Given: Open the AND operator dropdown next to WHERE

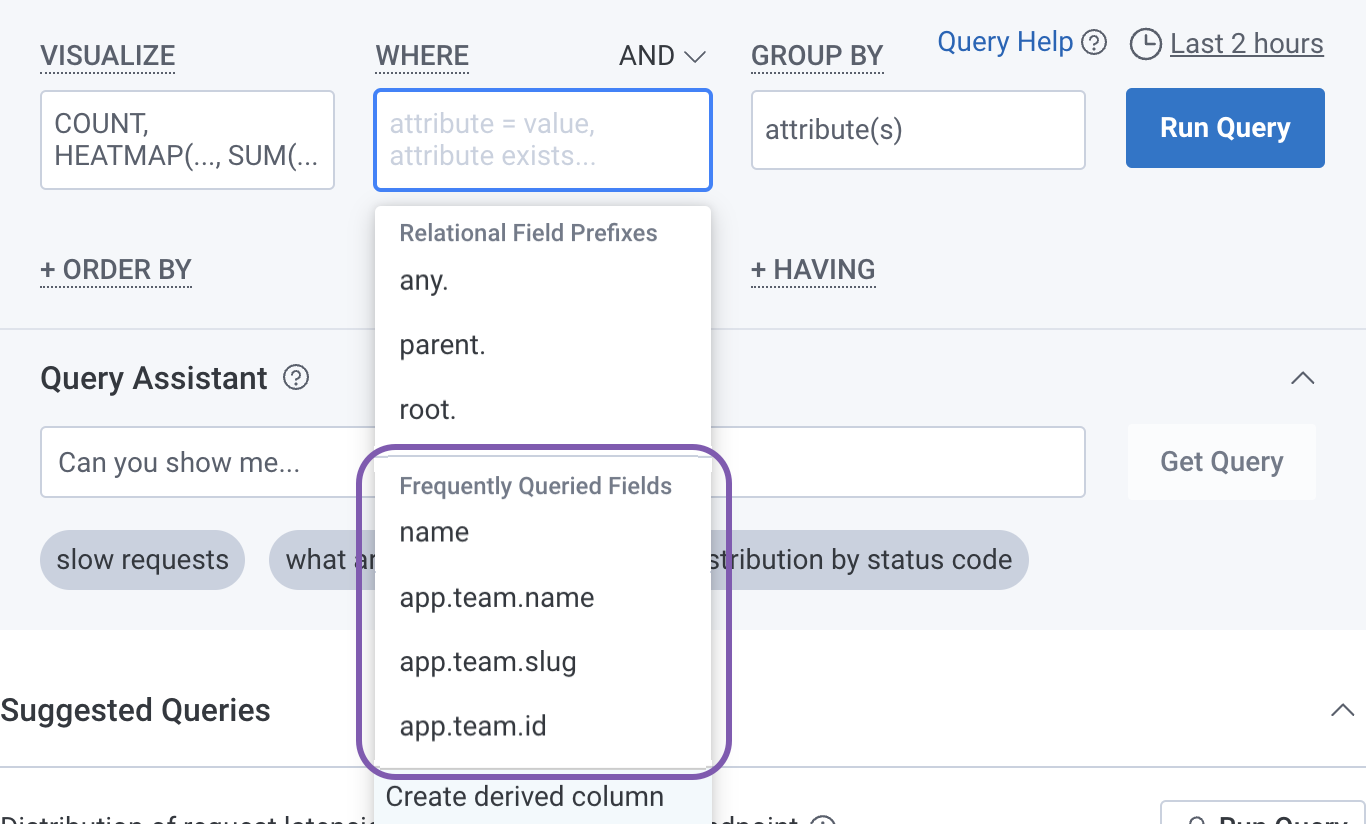Looking at the screenshot, I should coord(662,56).
